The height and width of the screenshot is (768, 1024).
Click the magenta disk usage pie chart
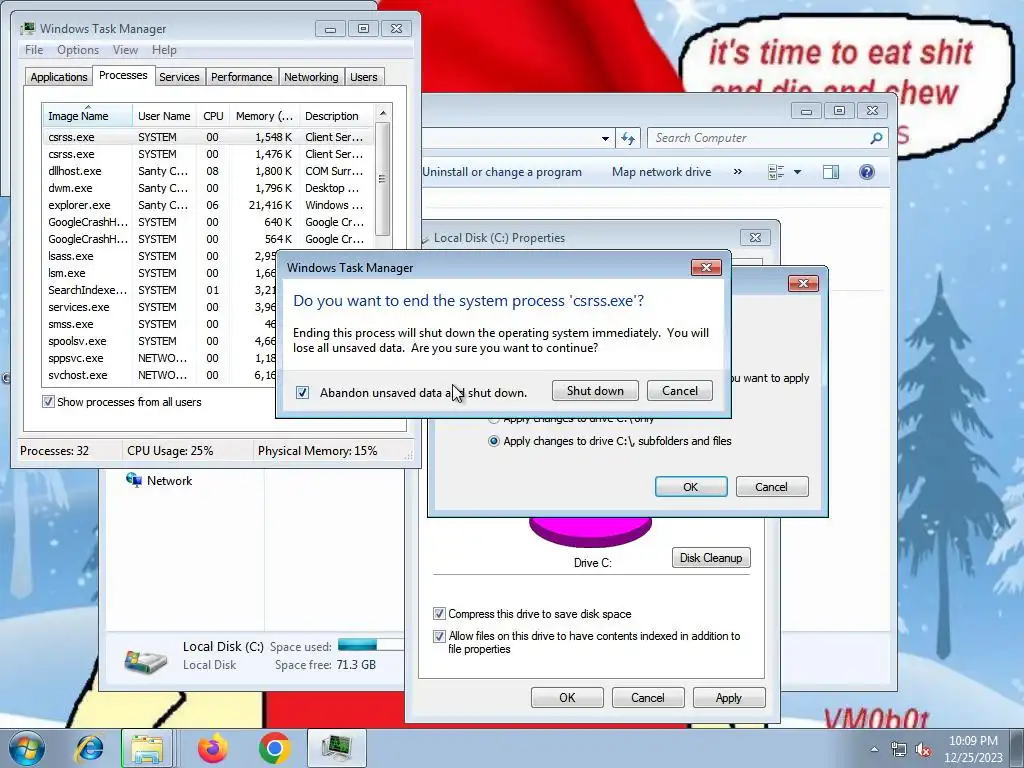tap(590, 532)
